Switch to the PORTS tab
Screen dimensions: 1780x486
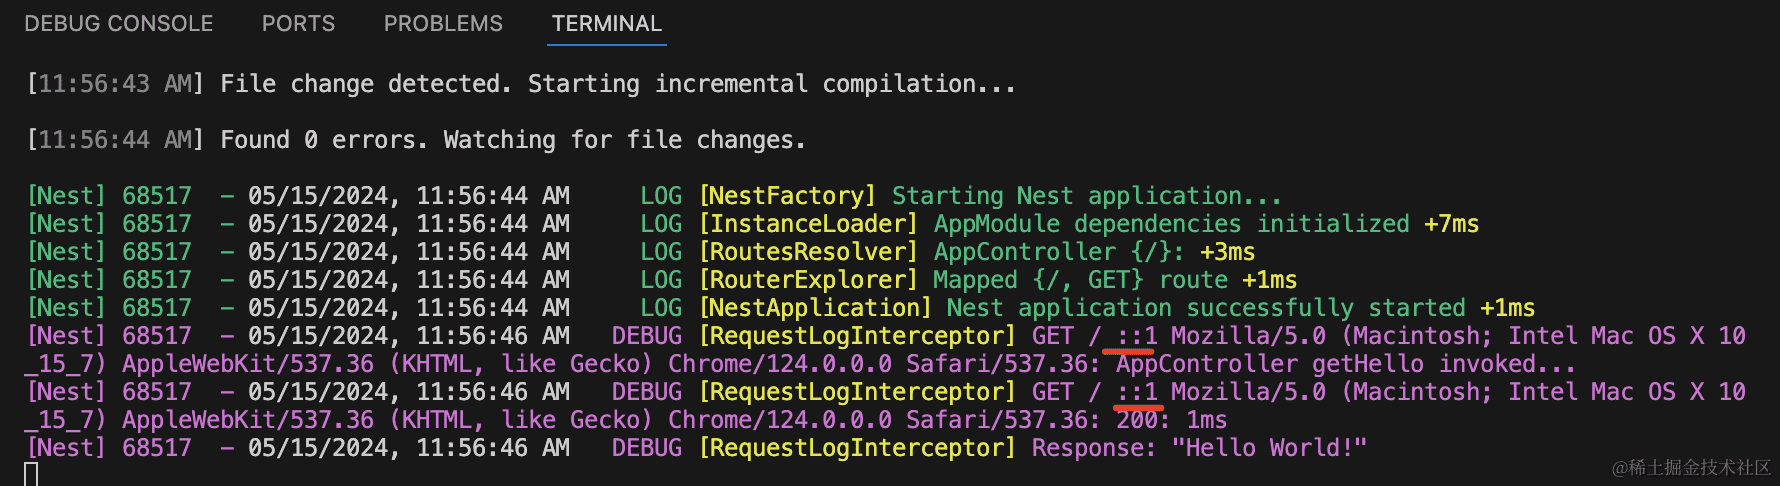pos(298,23)
